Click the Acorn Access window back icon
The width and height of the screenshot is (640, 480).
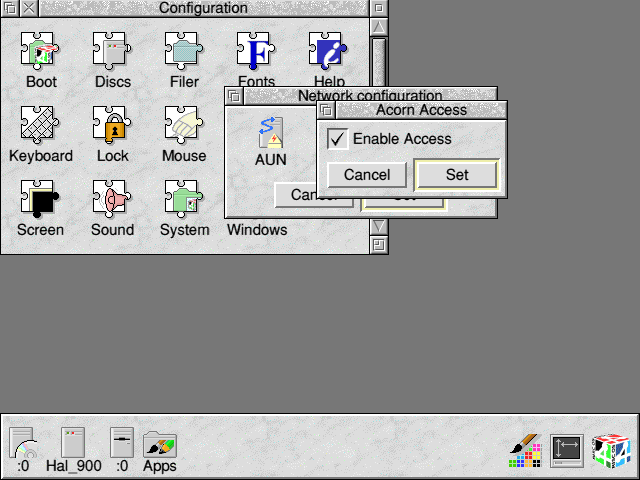(x=326, y=110)
